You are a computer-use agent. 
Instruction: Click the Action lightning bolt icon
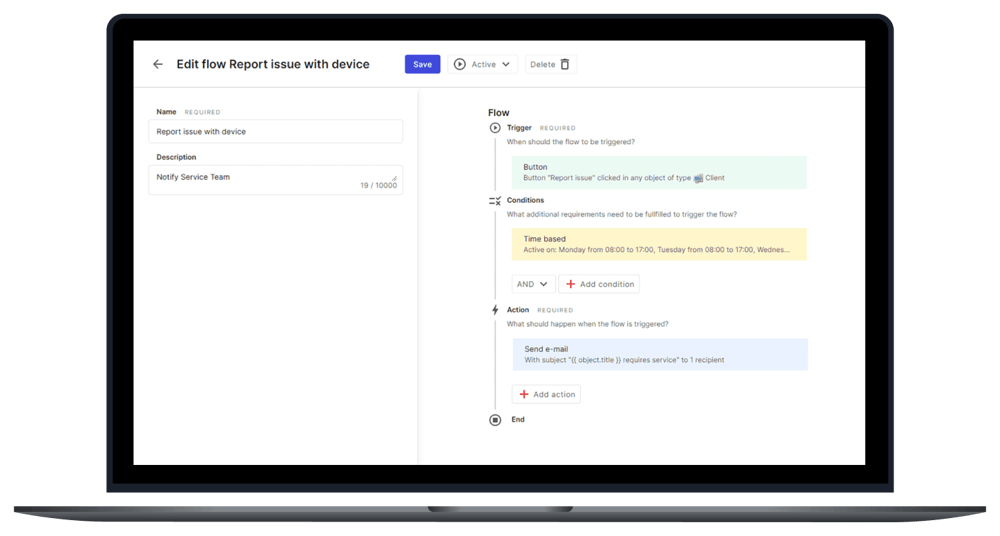495,310
